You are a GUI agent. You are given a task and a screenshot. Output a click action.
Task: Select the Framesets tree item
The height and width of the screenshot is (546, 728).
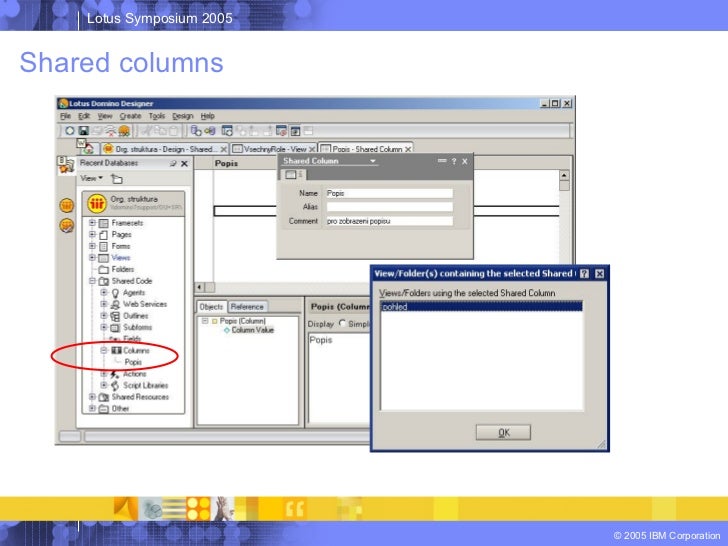[127, 223]
